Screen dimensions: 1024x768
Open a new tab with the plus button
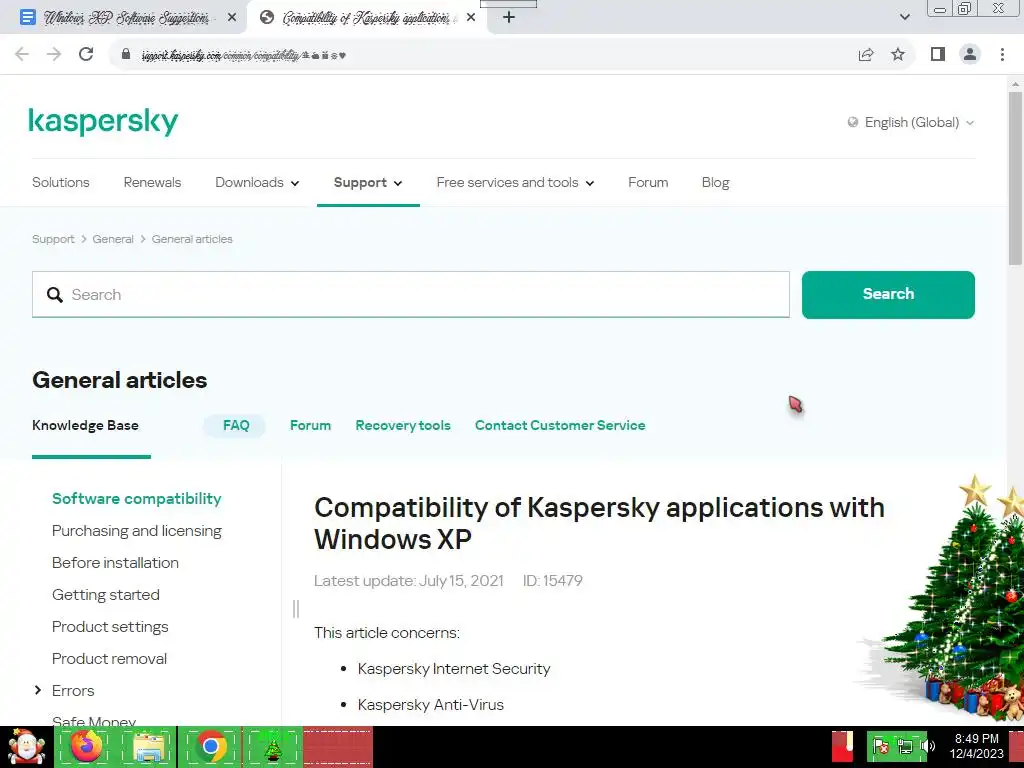(509, 18)
